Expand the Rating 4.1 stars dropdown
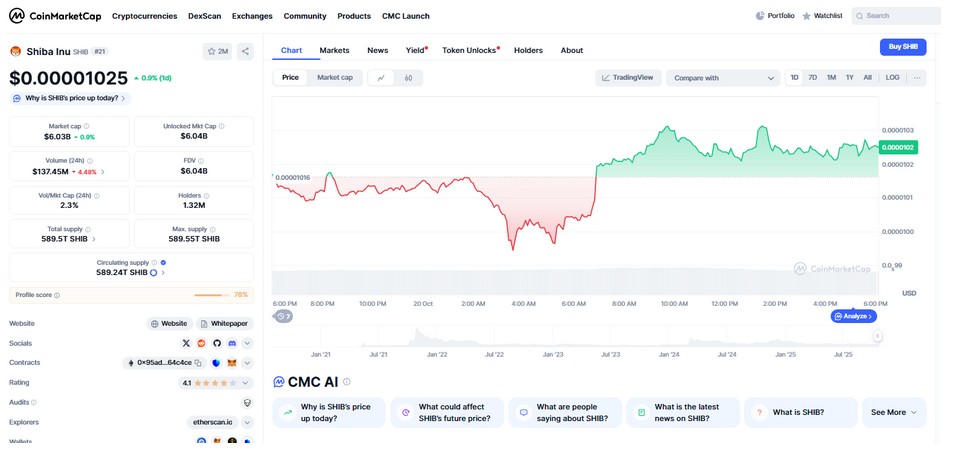Screen dimensions: 955x456 (x=247, y=383)
